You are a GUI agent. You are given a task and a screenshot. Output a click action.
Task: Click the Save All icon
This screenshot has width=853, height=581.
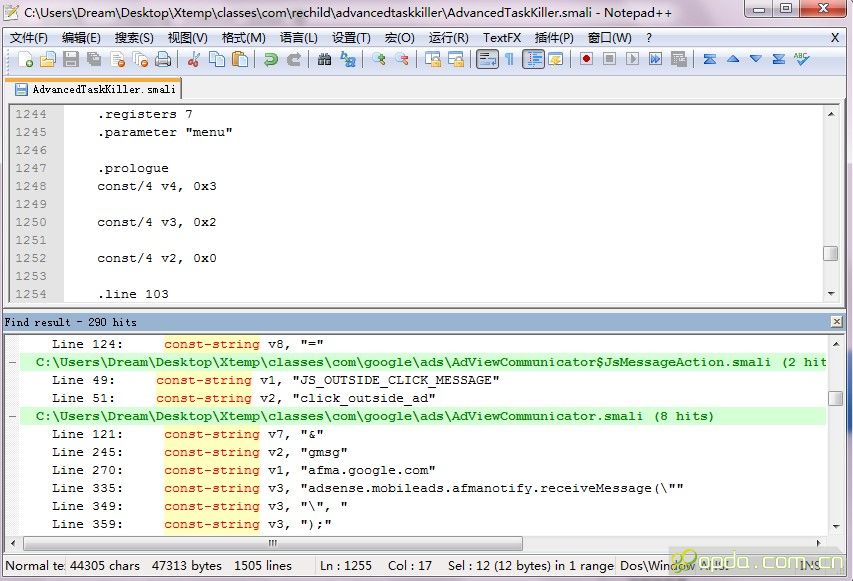coord(94,59)
